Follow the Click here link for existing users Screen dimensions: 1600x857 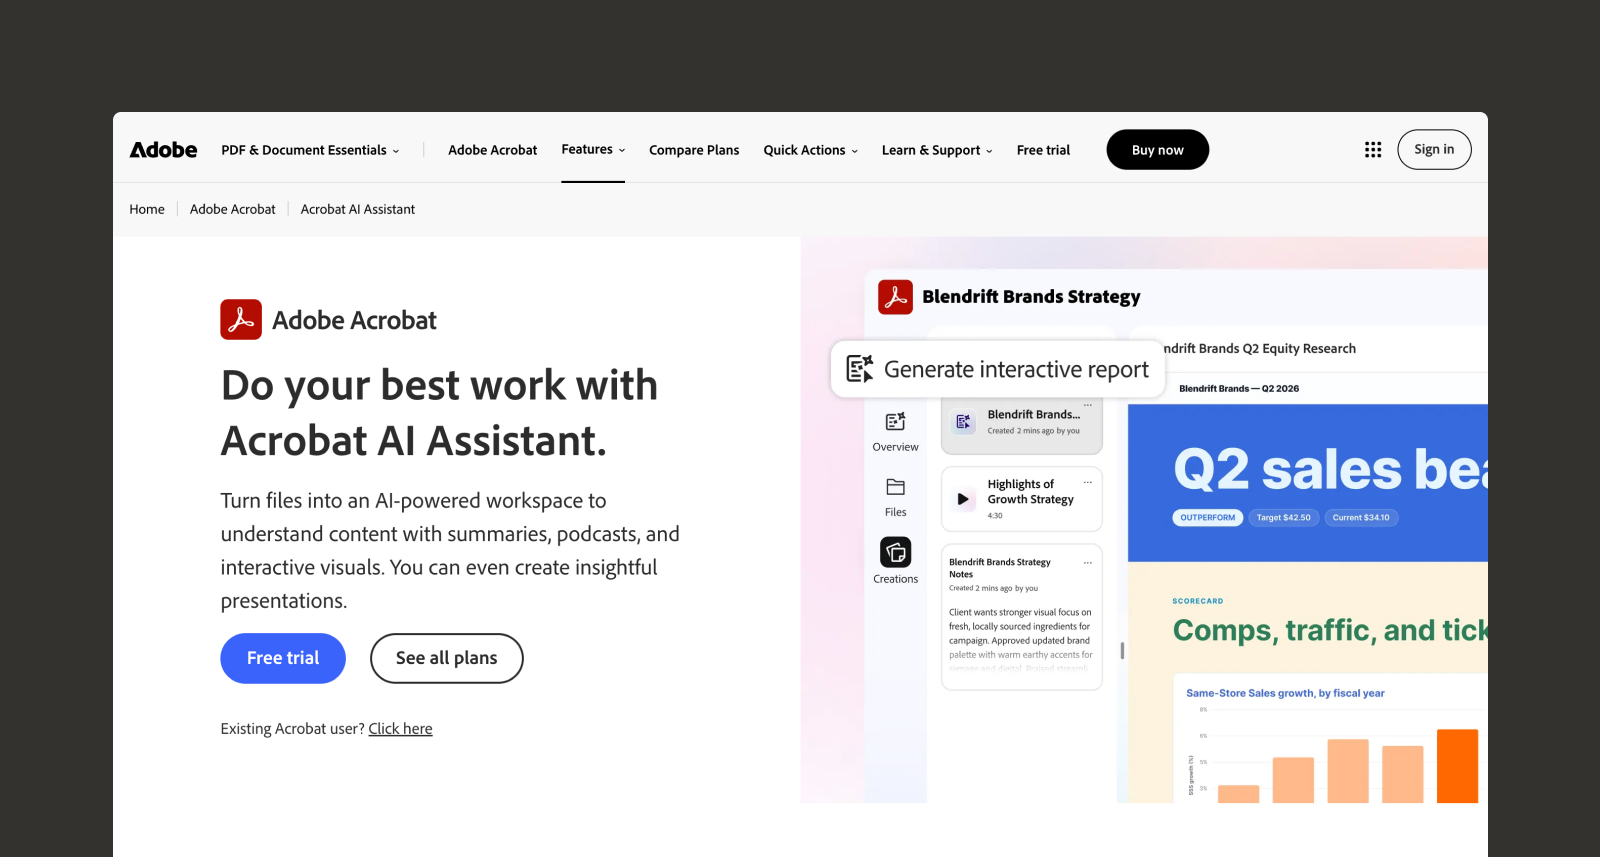pyautogui.click(x=400, y=729)
